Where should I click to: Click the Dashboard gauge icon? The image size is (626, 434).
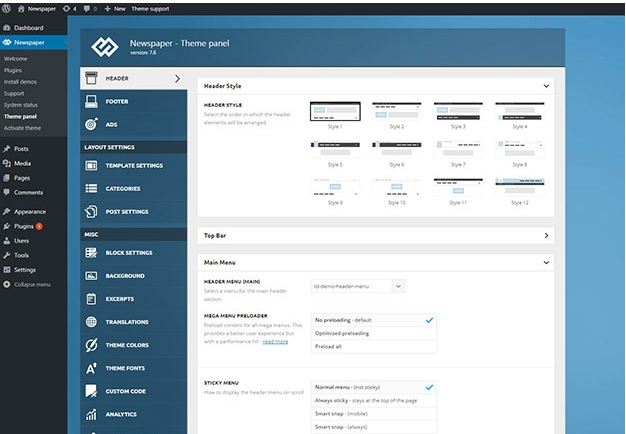[x=6, y=28]
